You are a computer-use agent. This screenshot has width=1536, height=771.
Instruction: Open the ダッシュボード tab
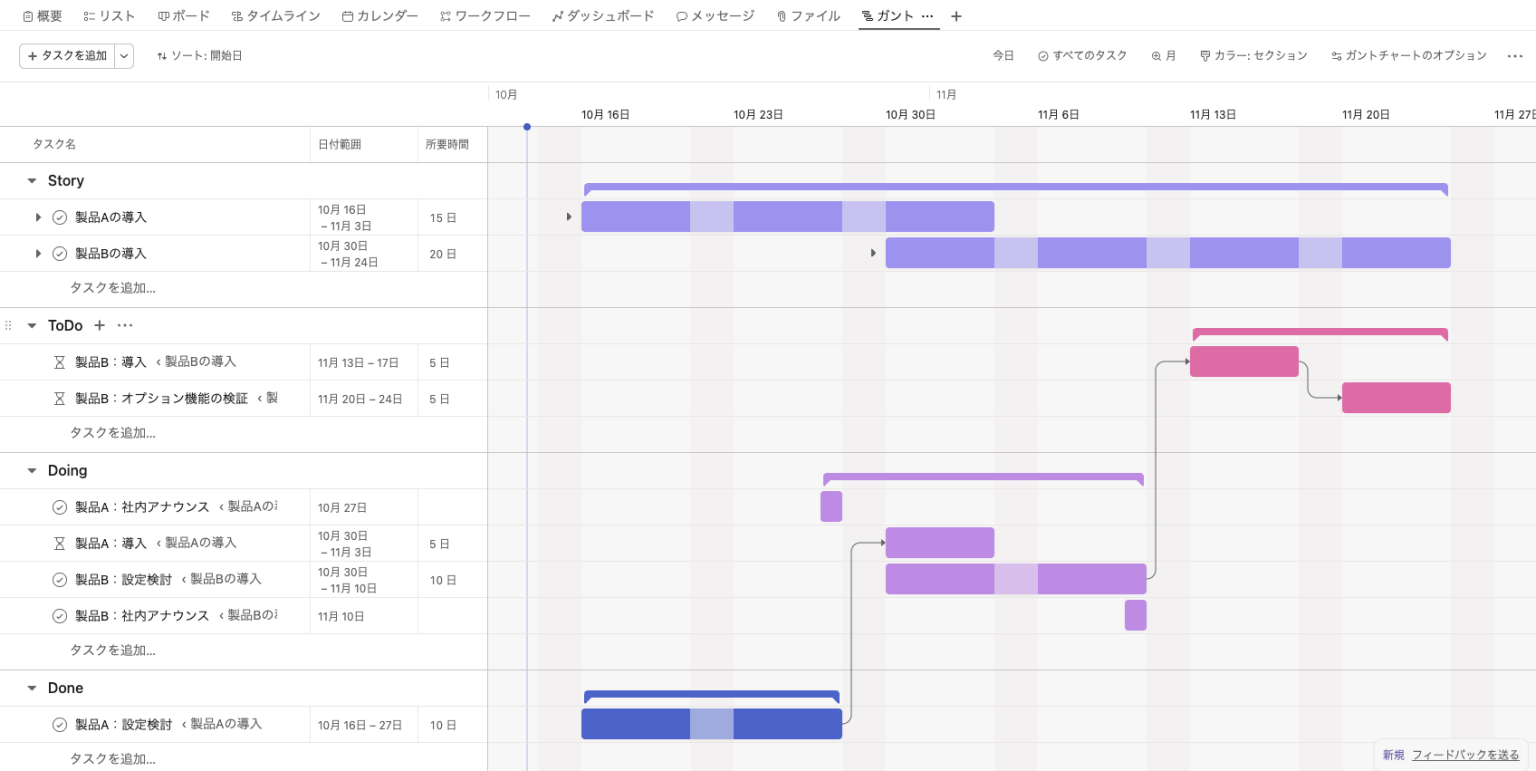[x=603, y=16]
